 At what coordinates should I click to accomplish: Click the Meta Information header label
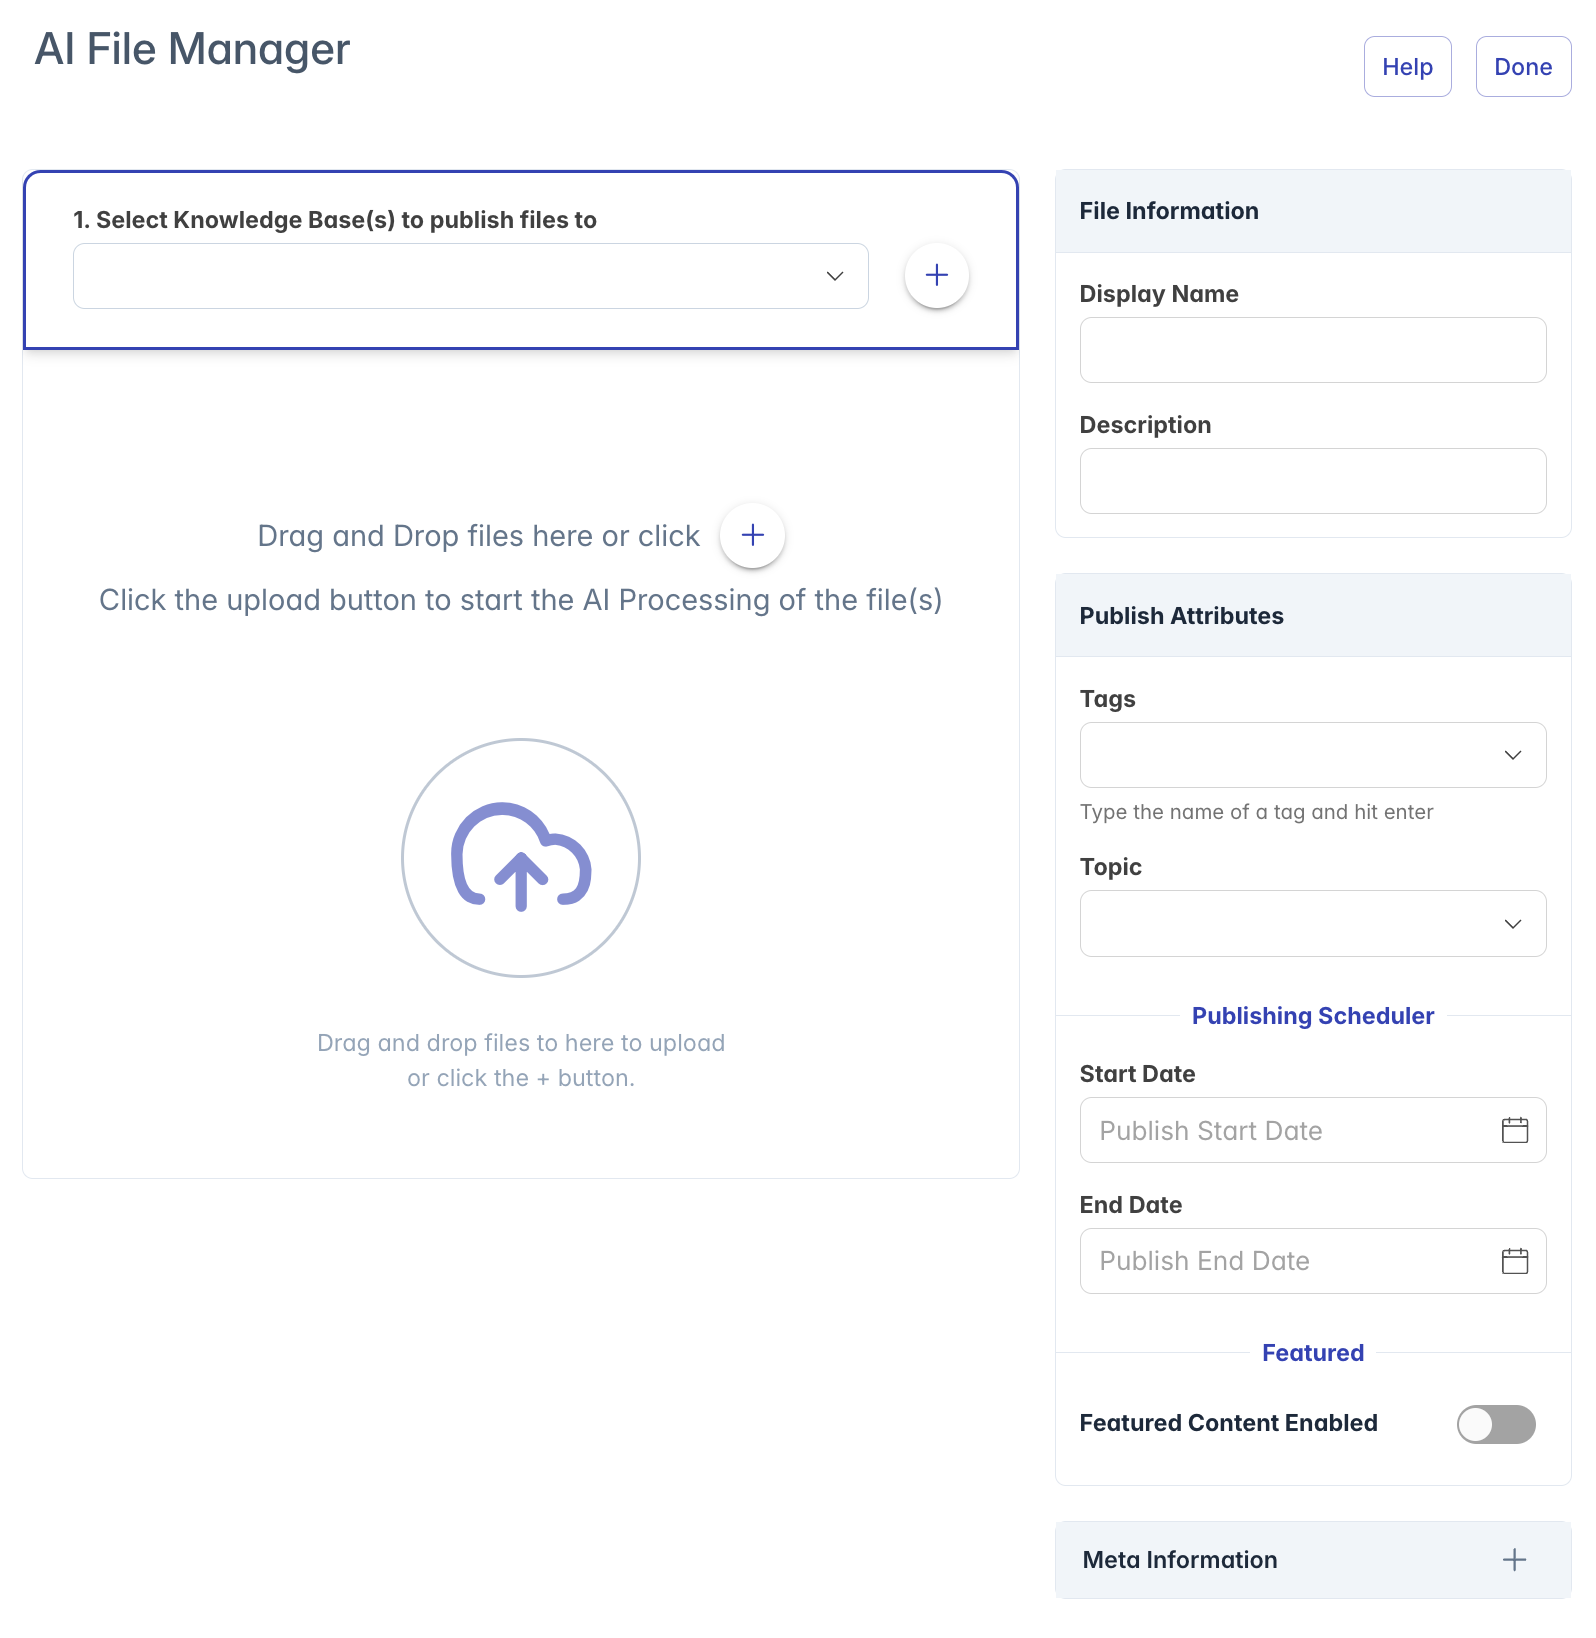(1180, 1560)
